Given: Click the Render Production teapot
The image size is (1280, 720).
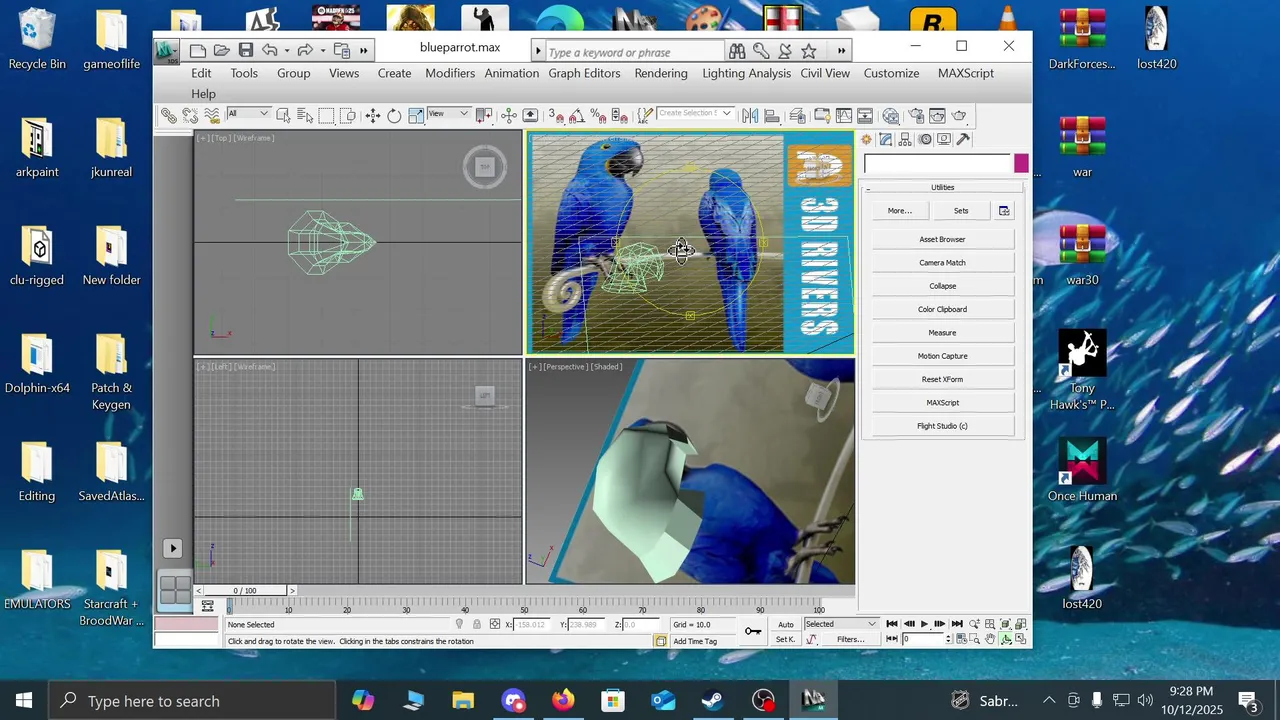Looking at the screenshot, I should pos(958,115).
